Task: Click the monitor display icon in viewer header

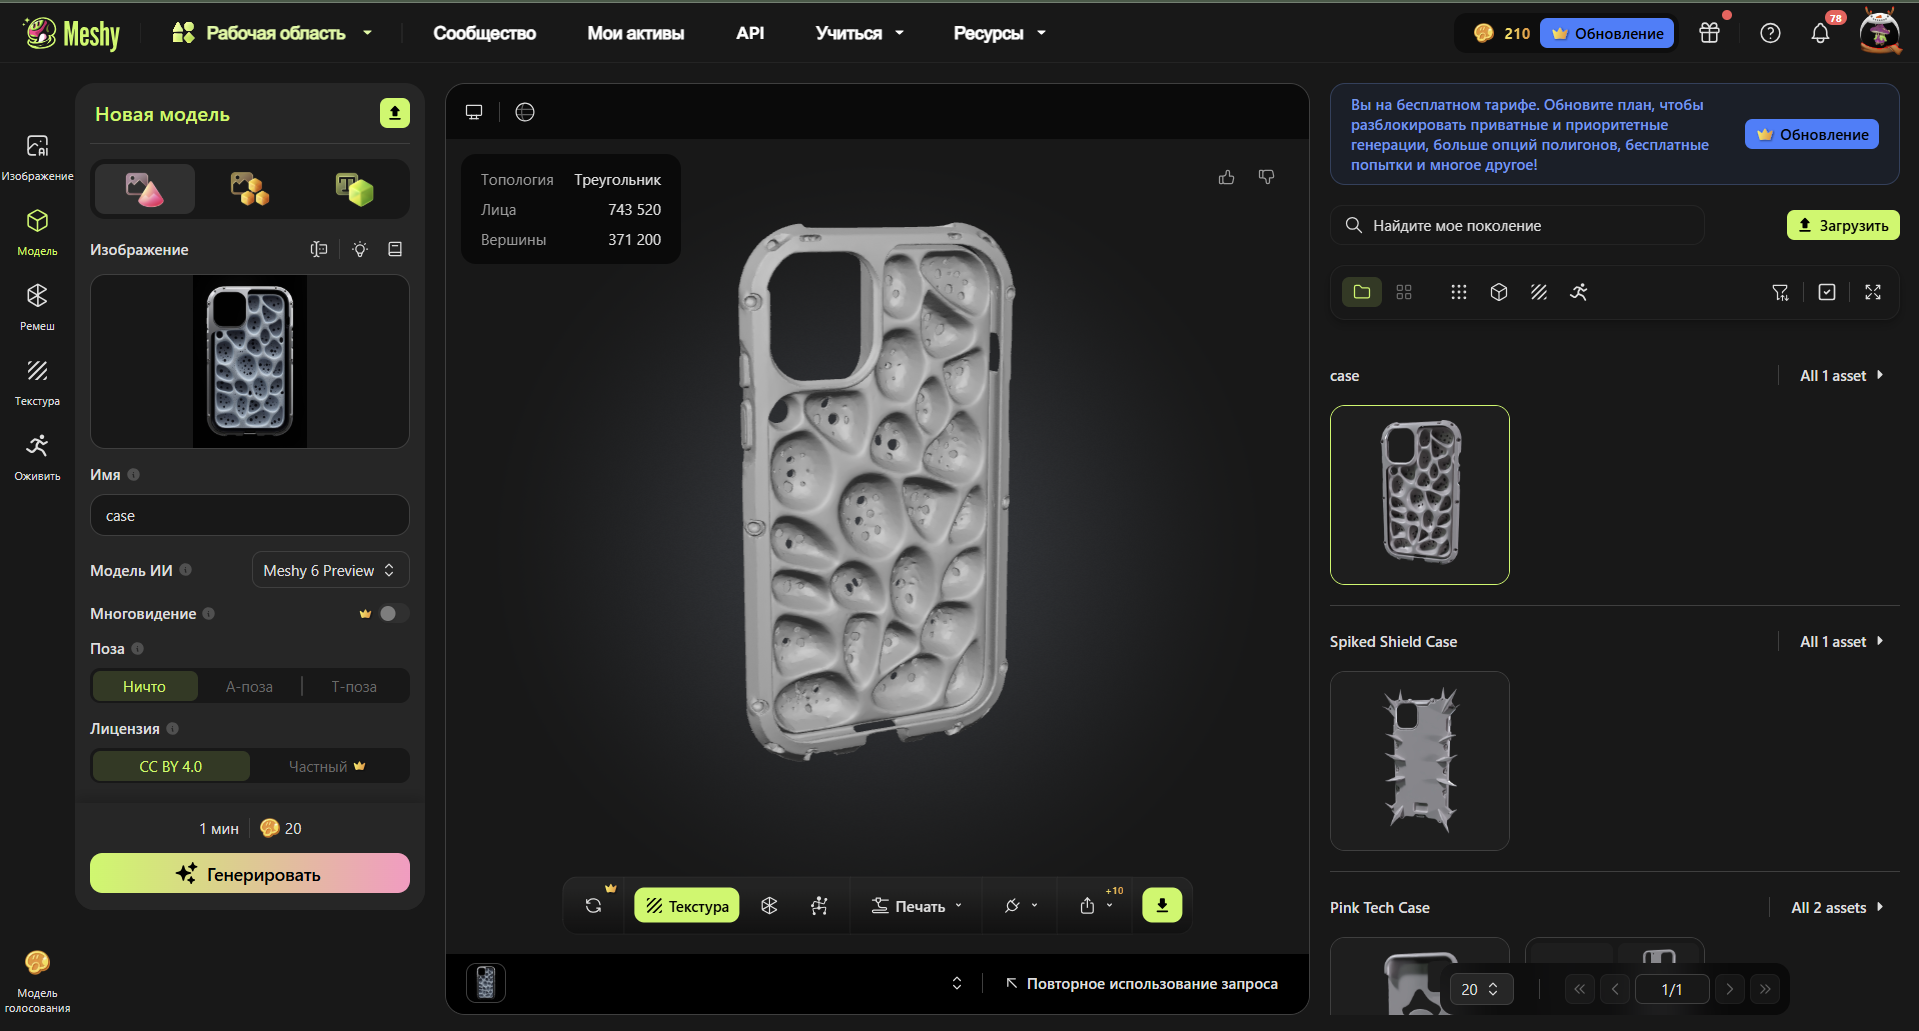Action: click(474, 112)
